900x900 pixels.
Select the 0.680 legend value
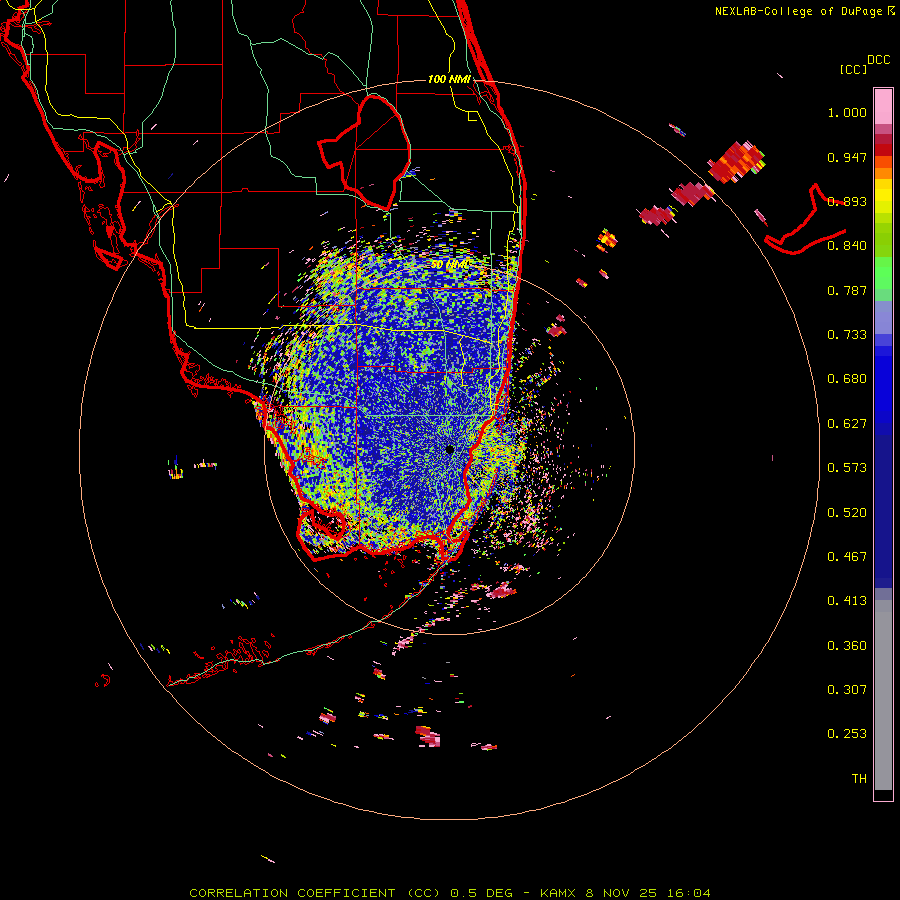pyautogui.click(x=847, y=379)
